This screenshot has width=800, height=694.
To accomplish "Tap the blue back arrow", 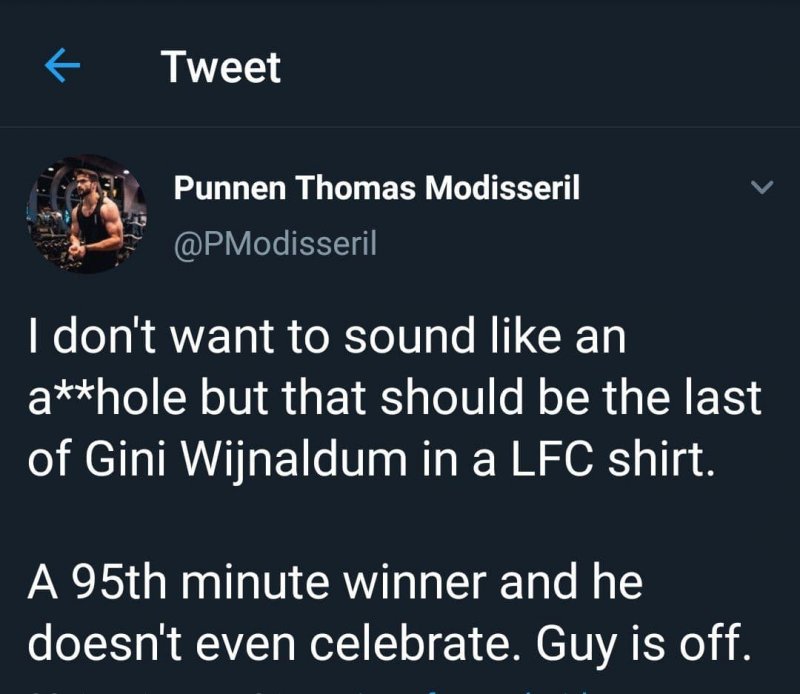I will coord(62,67).
